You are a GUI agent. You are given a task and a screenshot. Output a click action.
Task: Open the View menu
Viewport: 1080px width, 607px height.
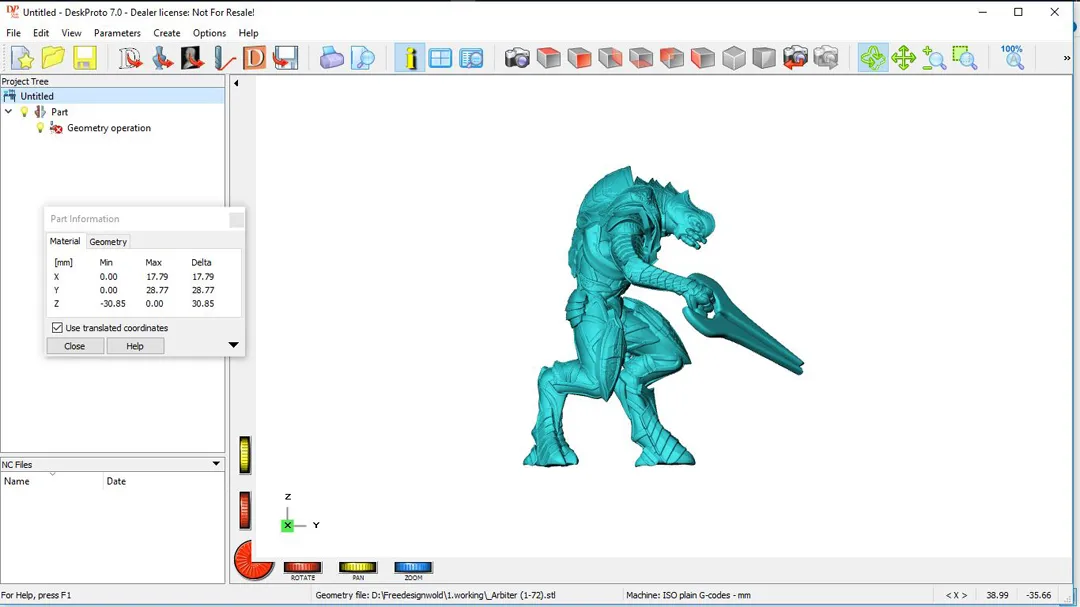(x=71, y=33)
